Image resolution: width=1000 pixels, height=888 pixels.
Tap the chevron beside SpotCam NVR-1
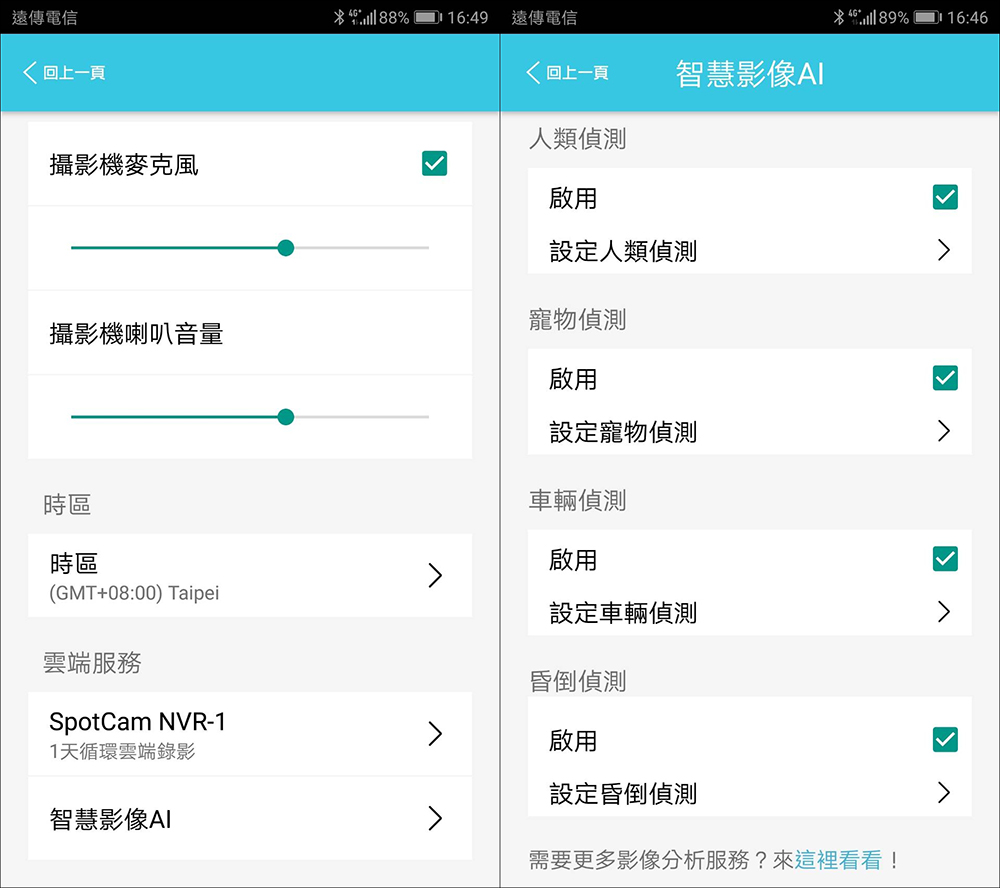[435, 734]
